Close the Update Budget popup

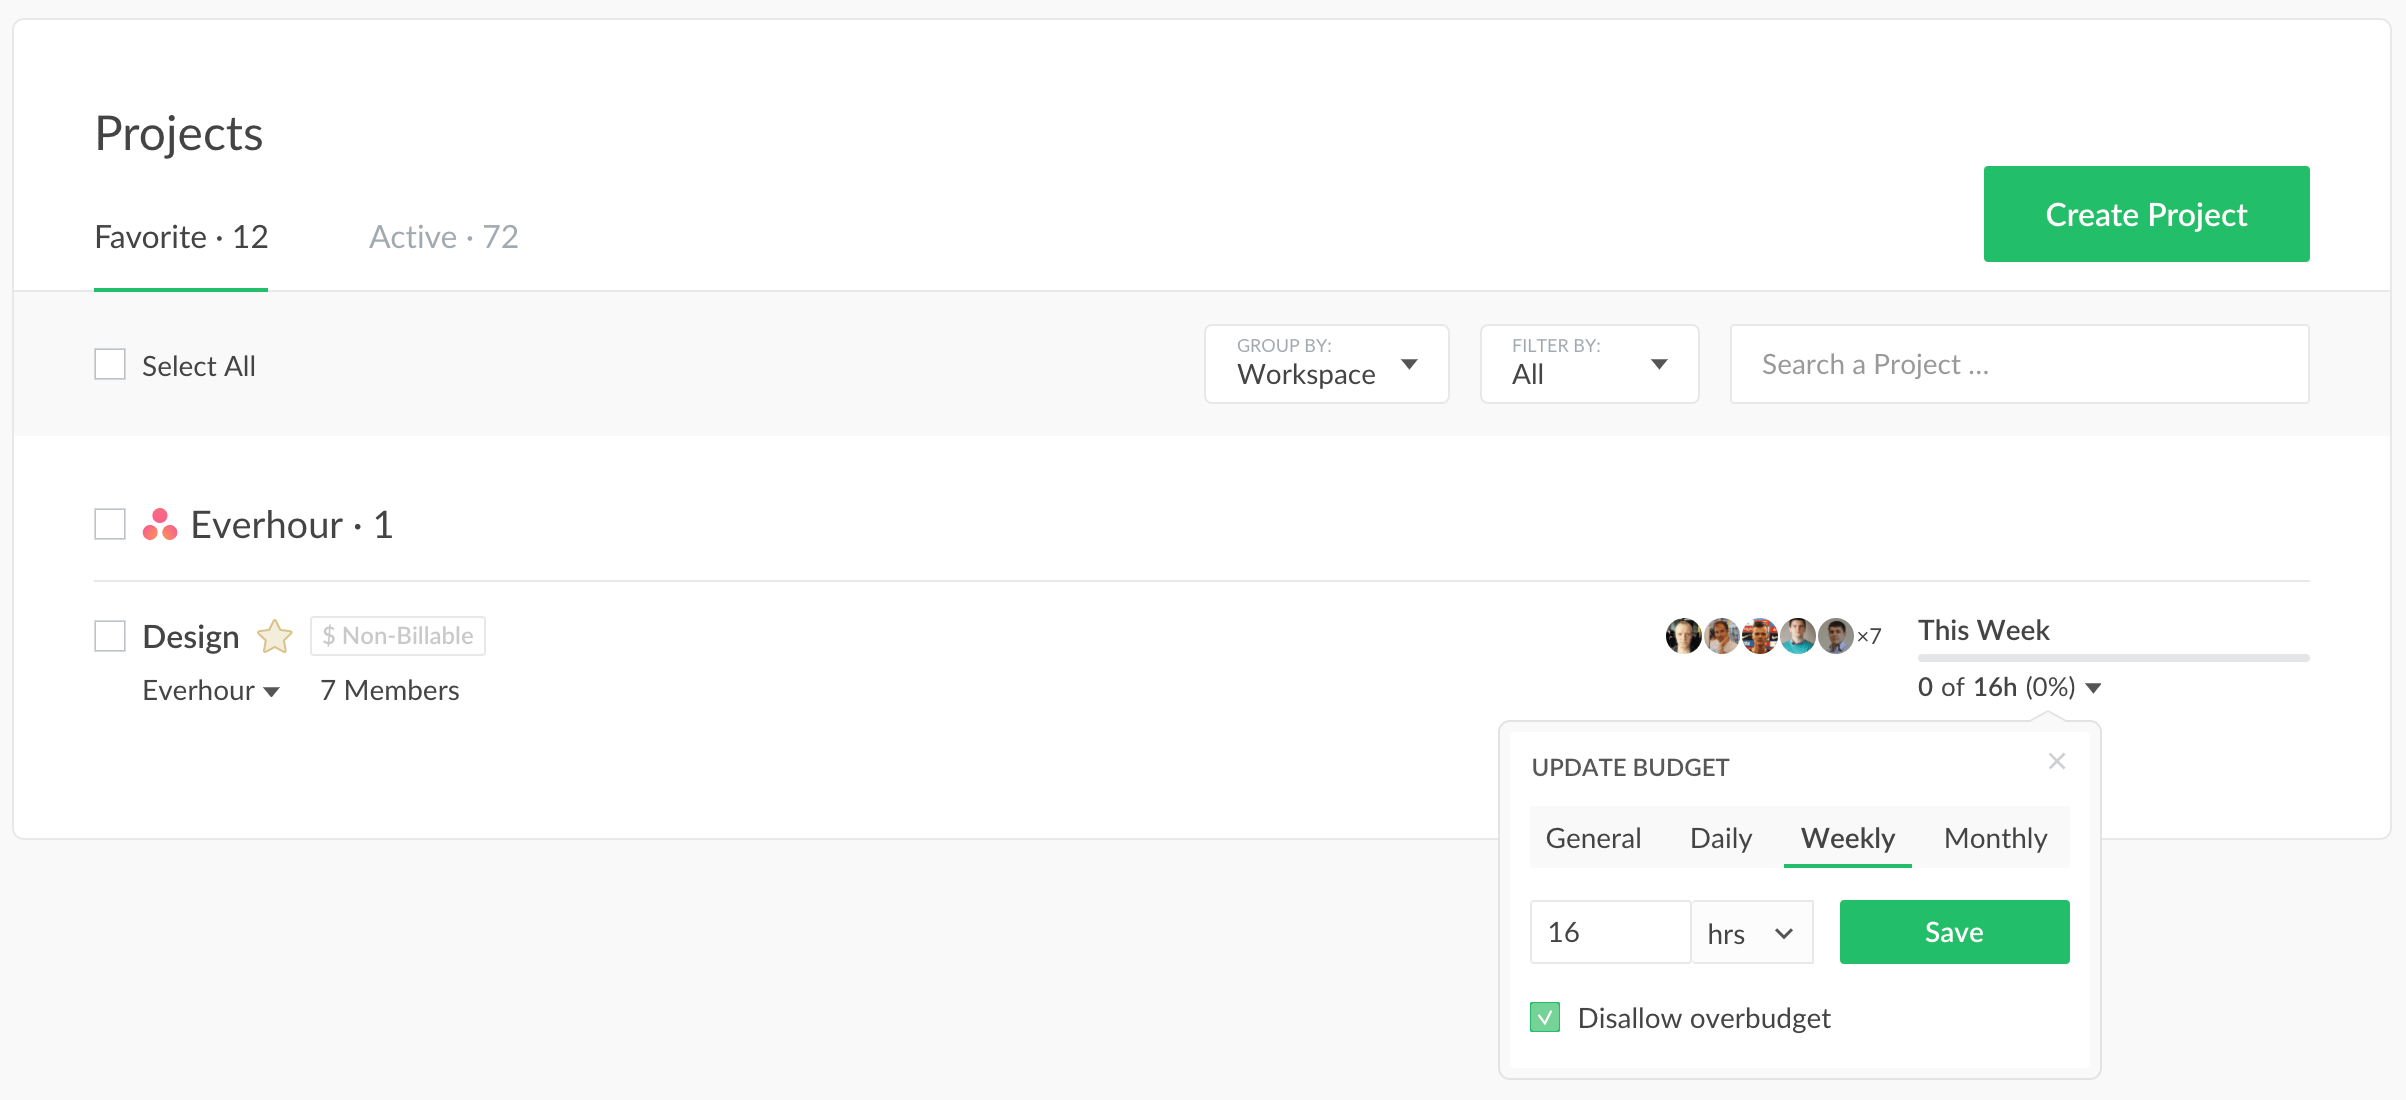(x=2056, y=761)
